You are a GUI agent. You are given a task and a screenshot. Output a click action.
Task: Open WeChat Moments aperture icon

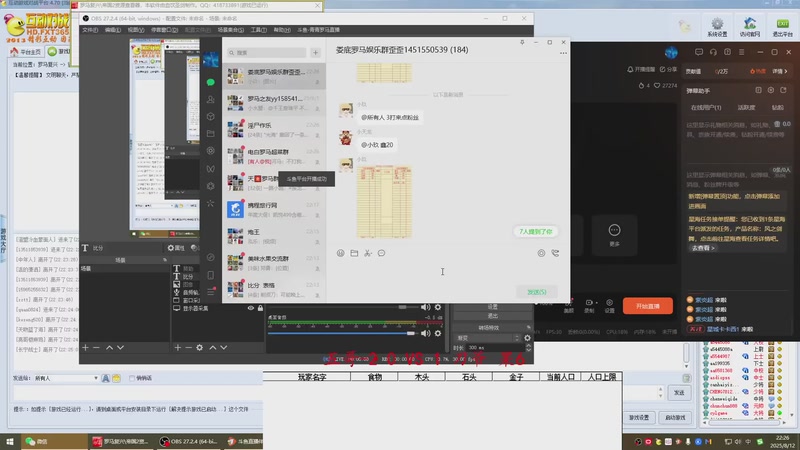(210, 151)
